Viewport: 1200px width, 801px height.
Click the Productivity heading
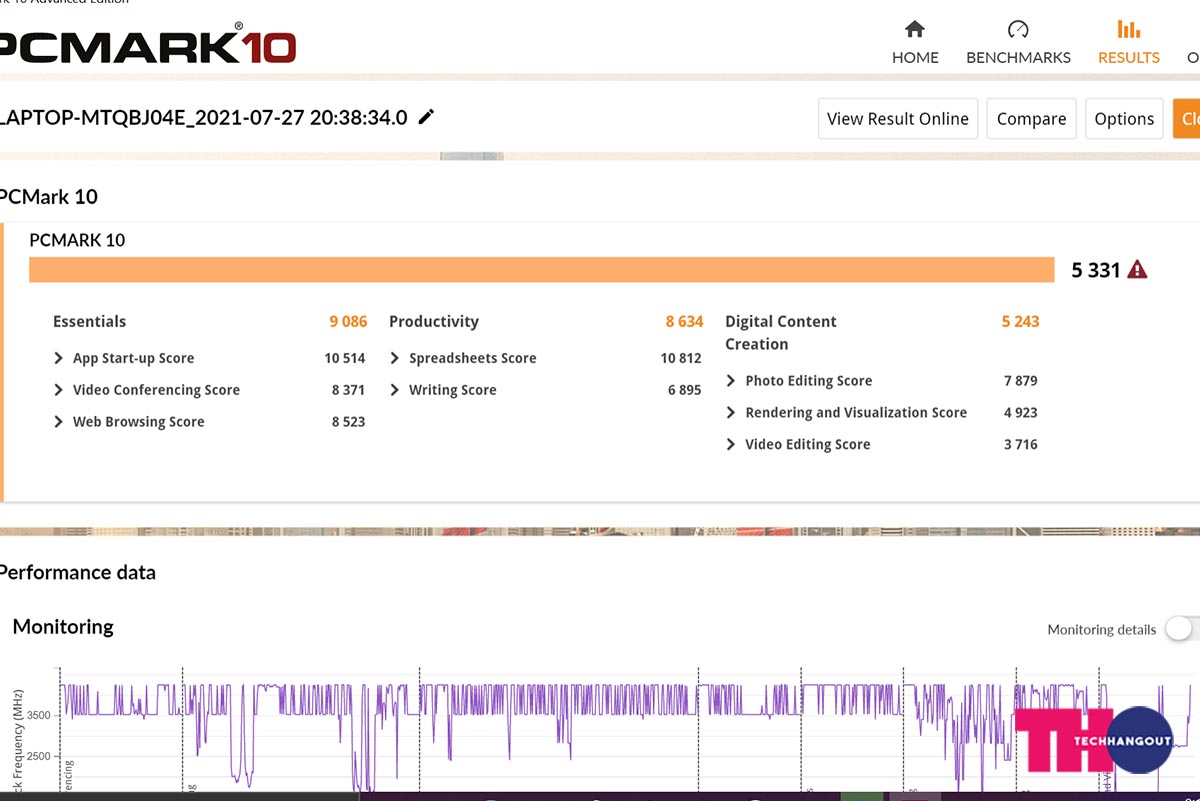(434, 321)
